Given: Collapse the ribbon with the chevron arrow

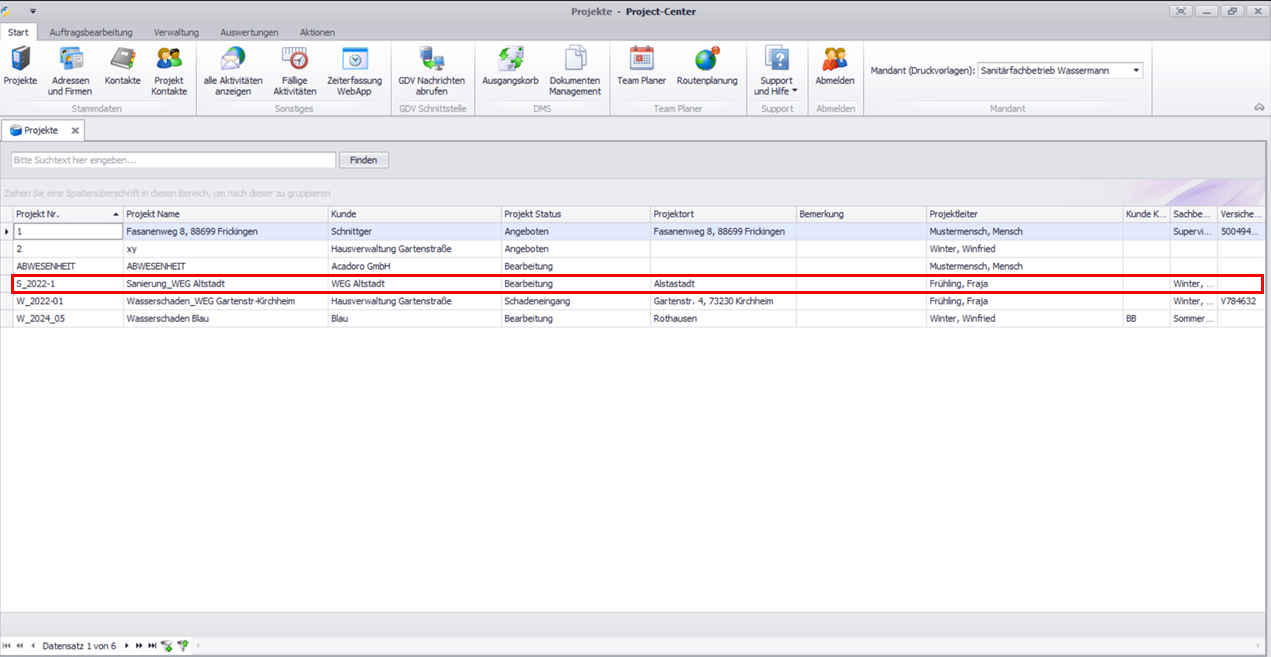Looking at the screenshot, I should click(1258, 107).
